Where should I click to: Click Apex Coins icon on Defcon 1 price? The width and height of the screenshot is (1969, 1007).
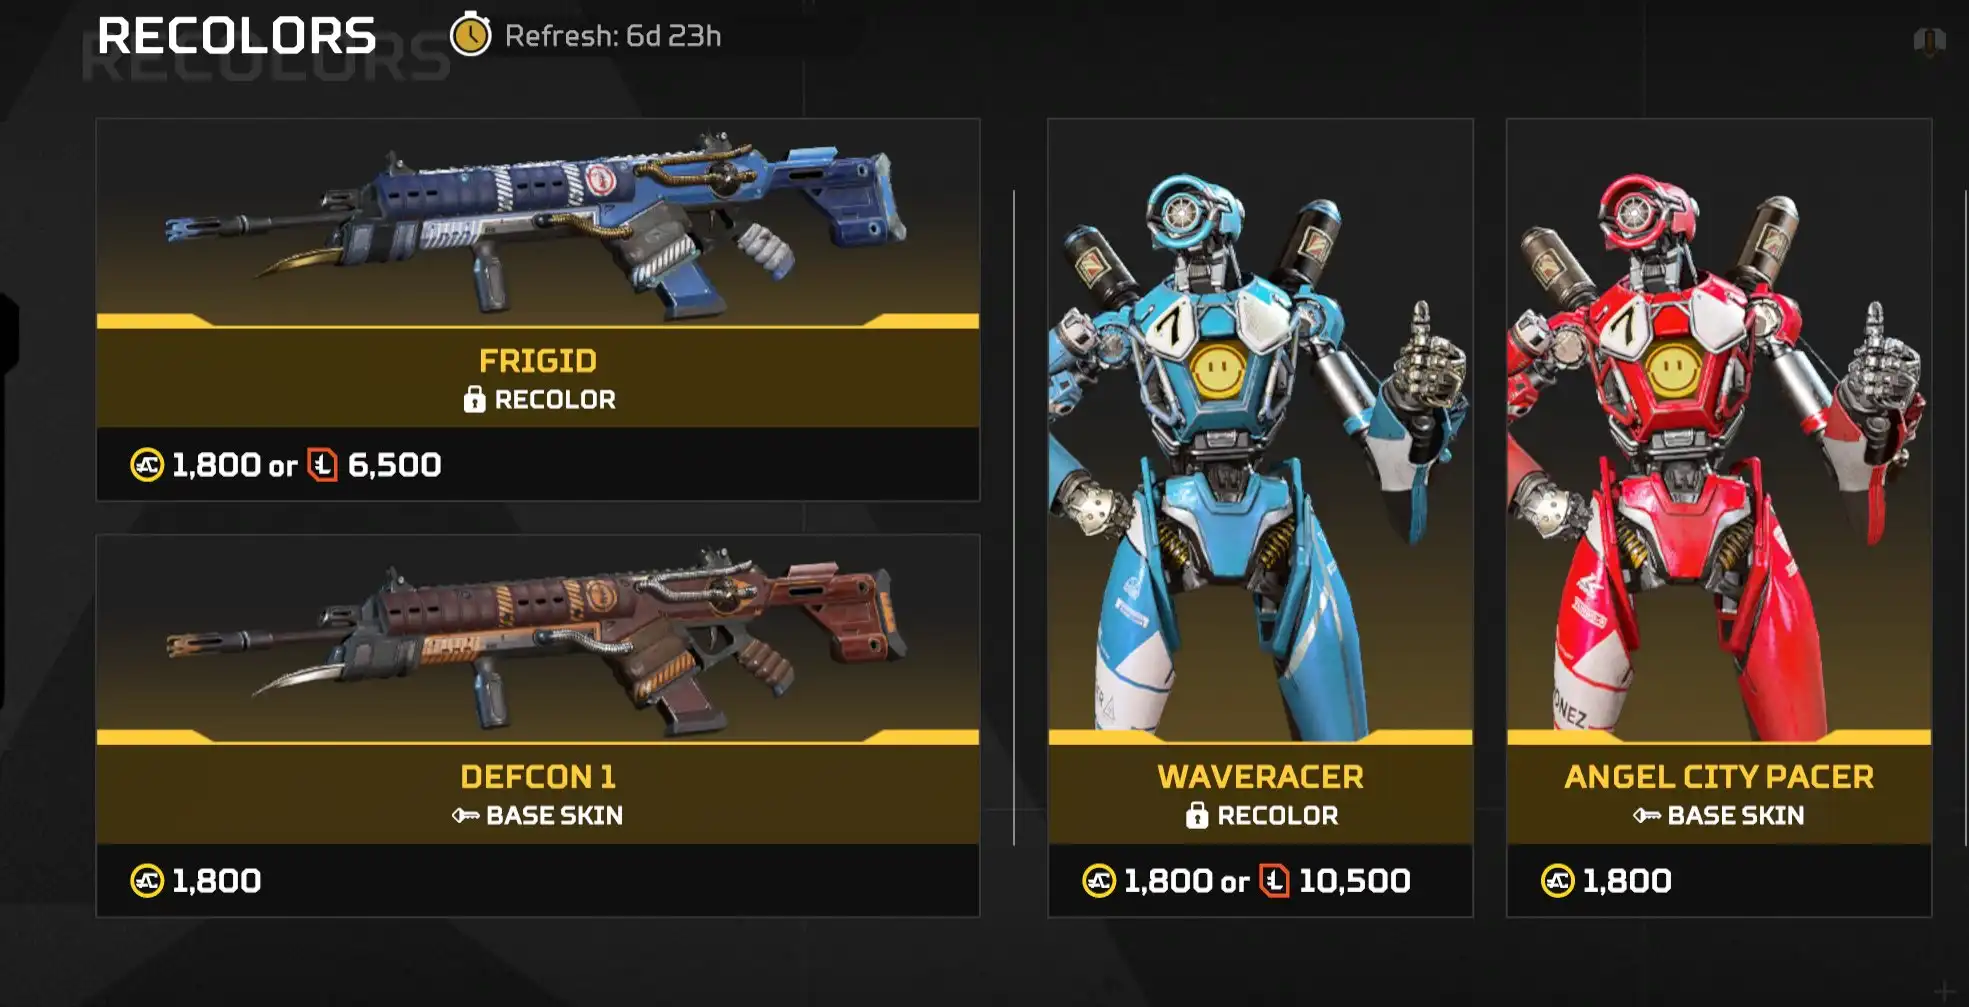(147, 881)
